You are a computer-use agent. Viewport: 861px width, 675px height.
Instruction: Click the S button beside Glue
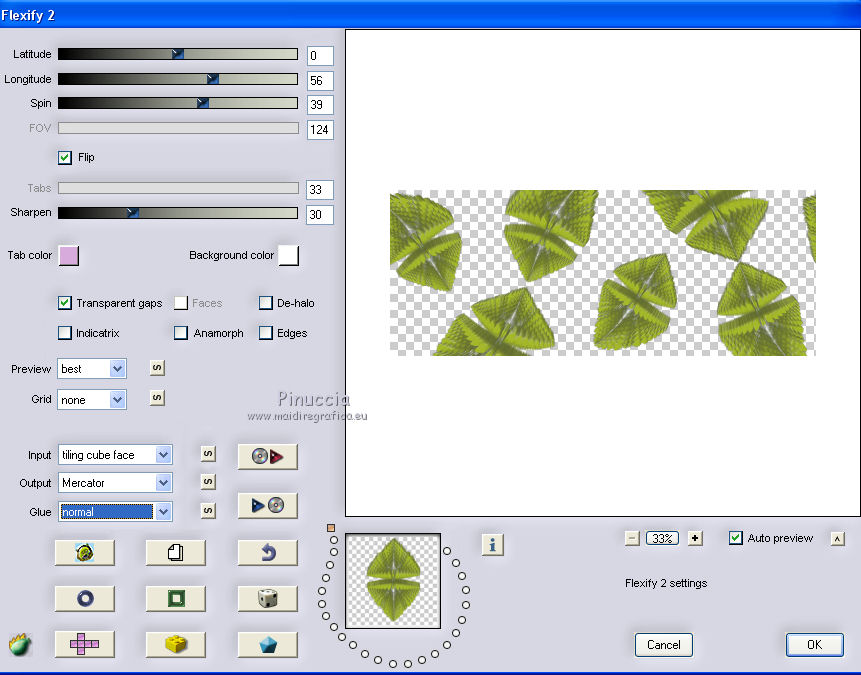208,510
